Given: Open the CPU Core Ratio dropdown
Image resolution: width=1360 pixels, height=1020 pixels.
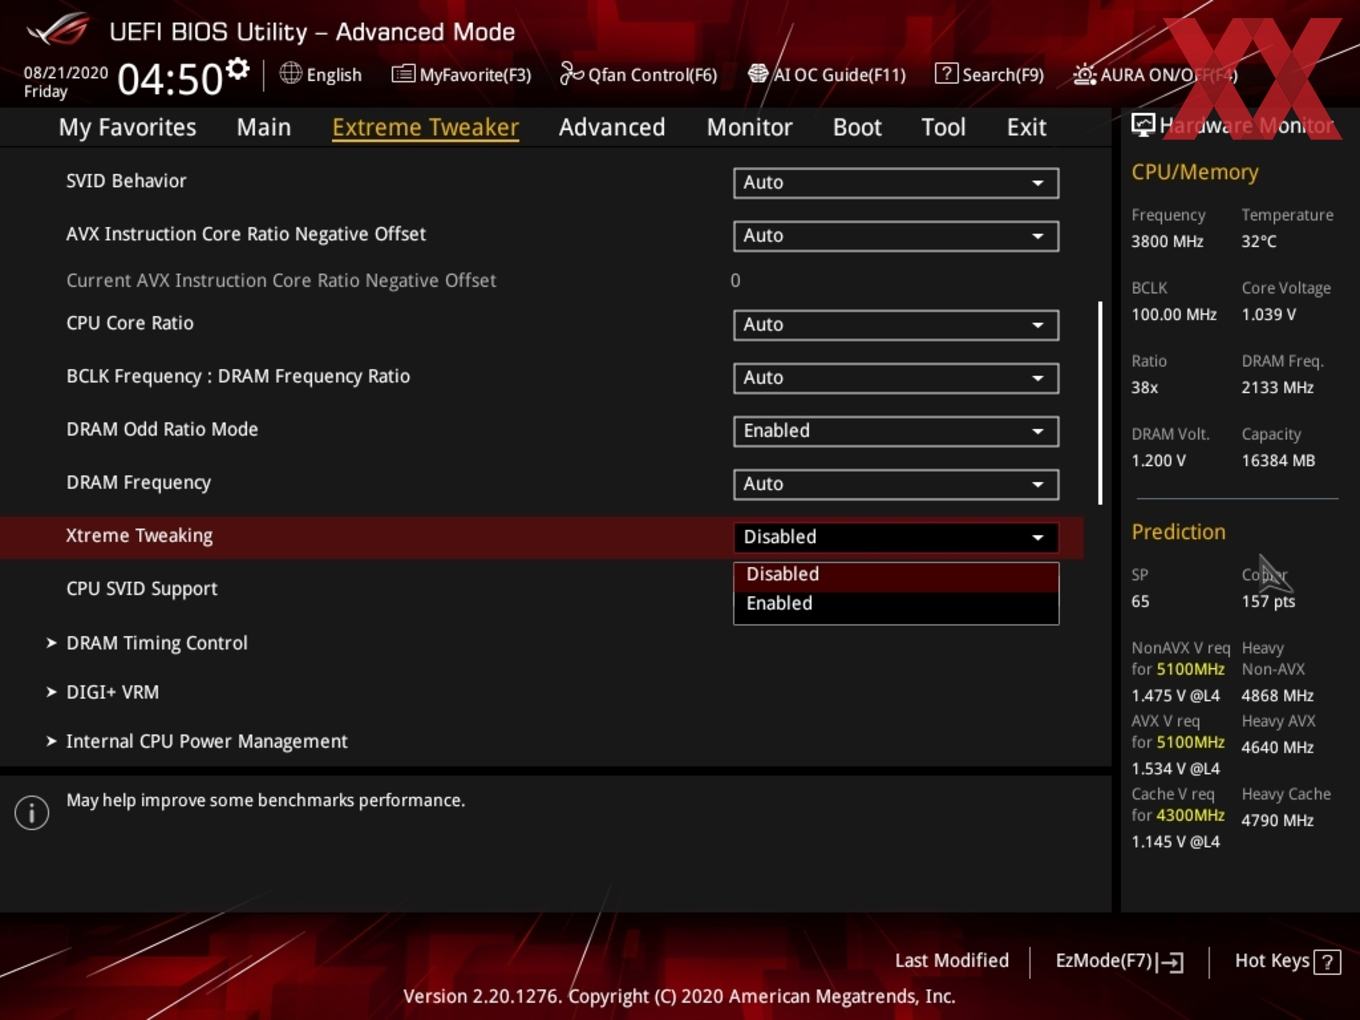Looking at the screenshot, I should [x=896, y=325].
